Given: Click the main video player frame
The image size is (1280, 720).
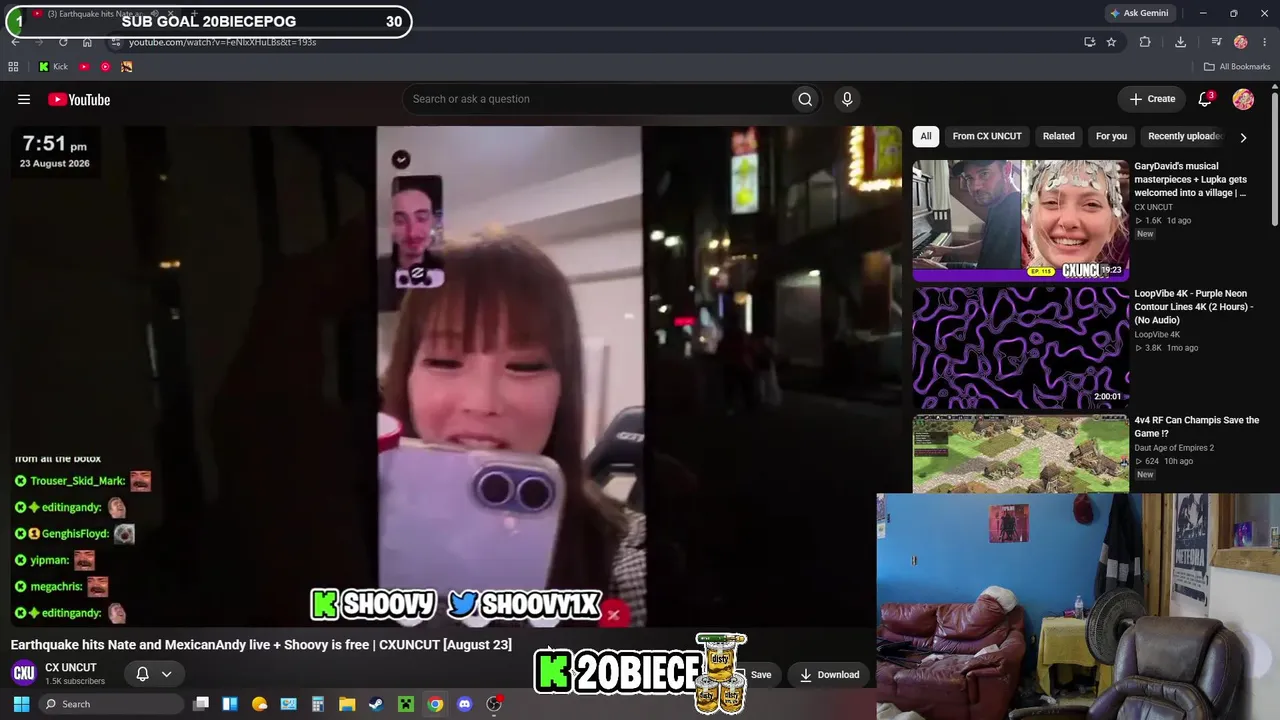Looking at the screenshot, I should click(x=456, y=376).
